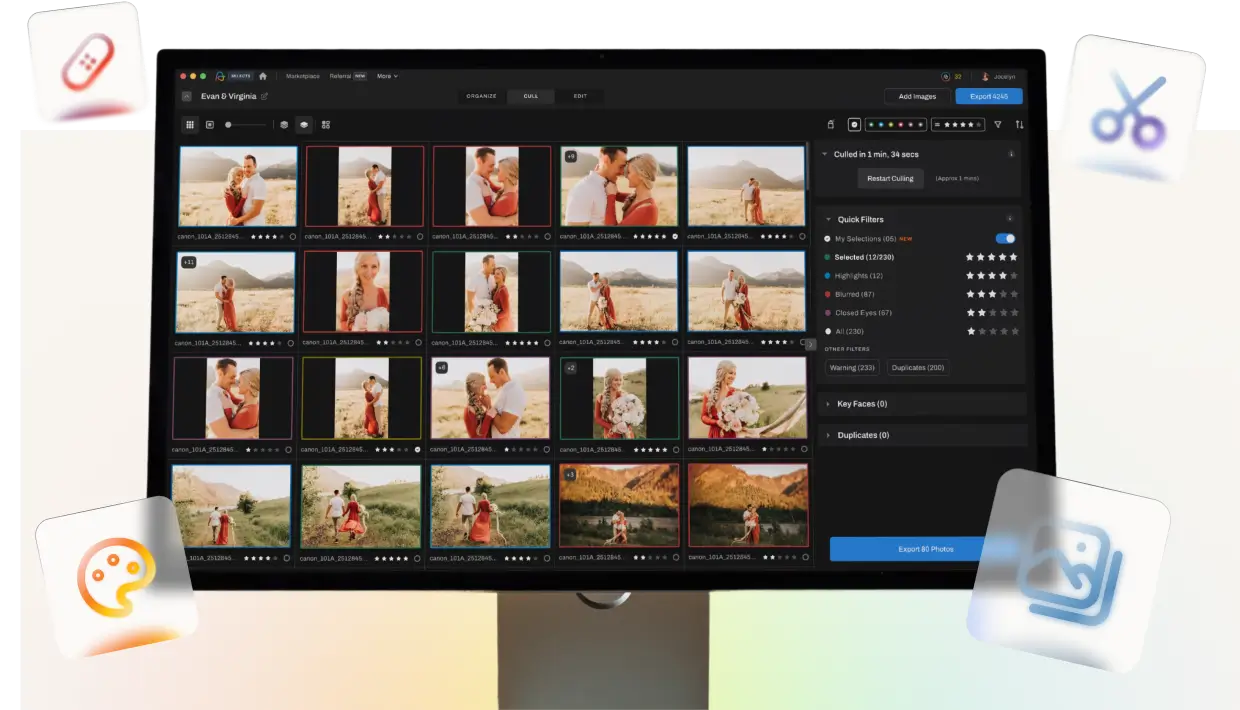
Task: Toggle the checkmark selection filter icon
Action: [854, 124]
